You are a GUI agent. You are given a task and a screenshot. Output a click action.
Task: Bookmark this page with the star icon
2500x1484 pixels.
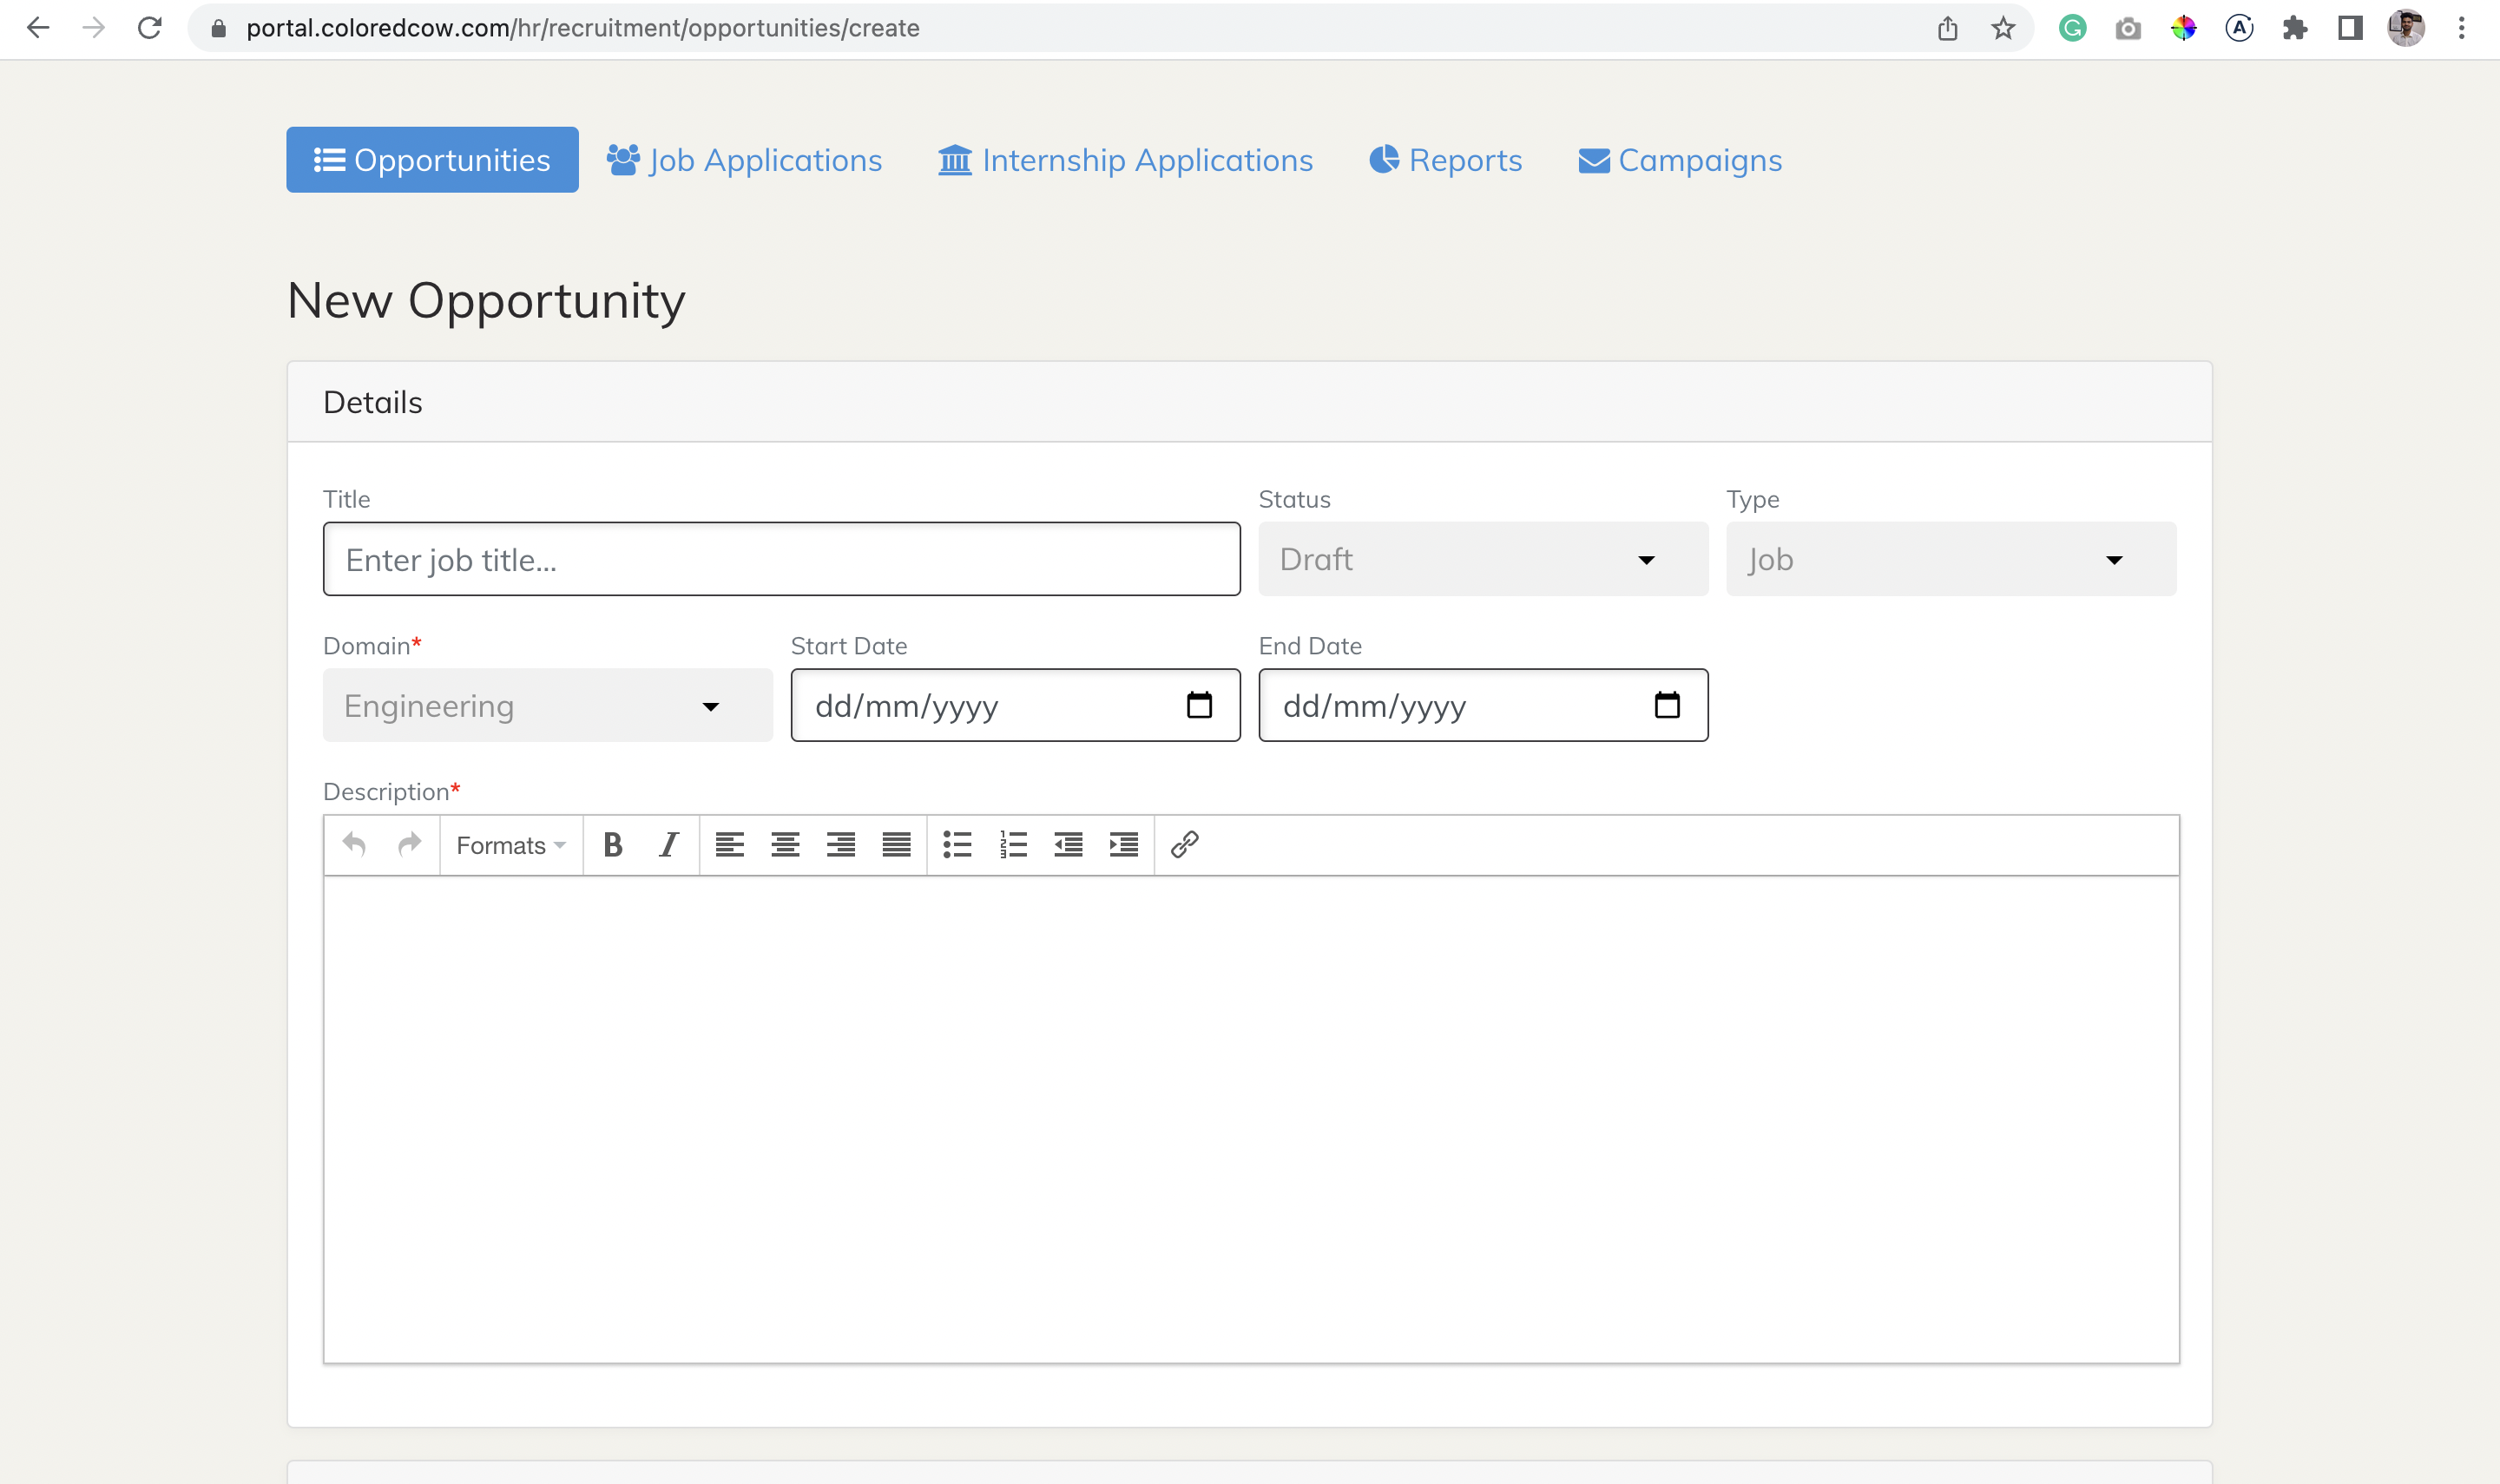pos(2003,28)
